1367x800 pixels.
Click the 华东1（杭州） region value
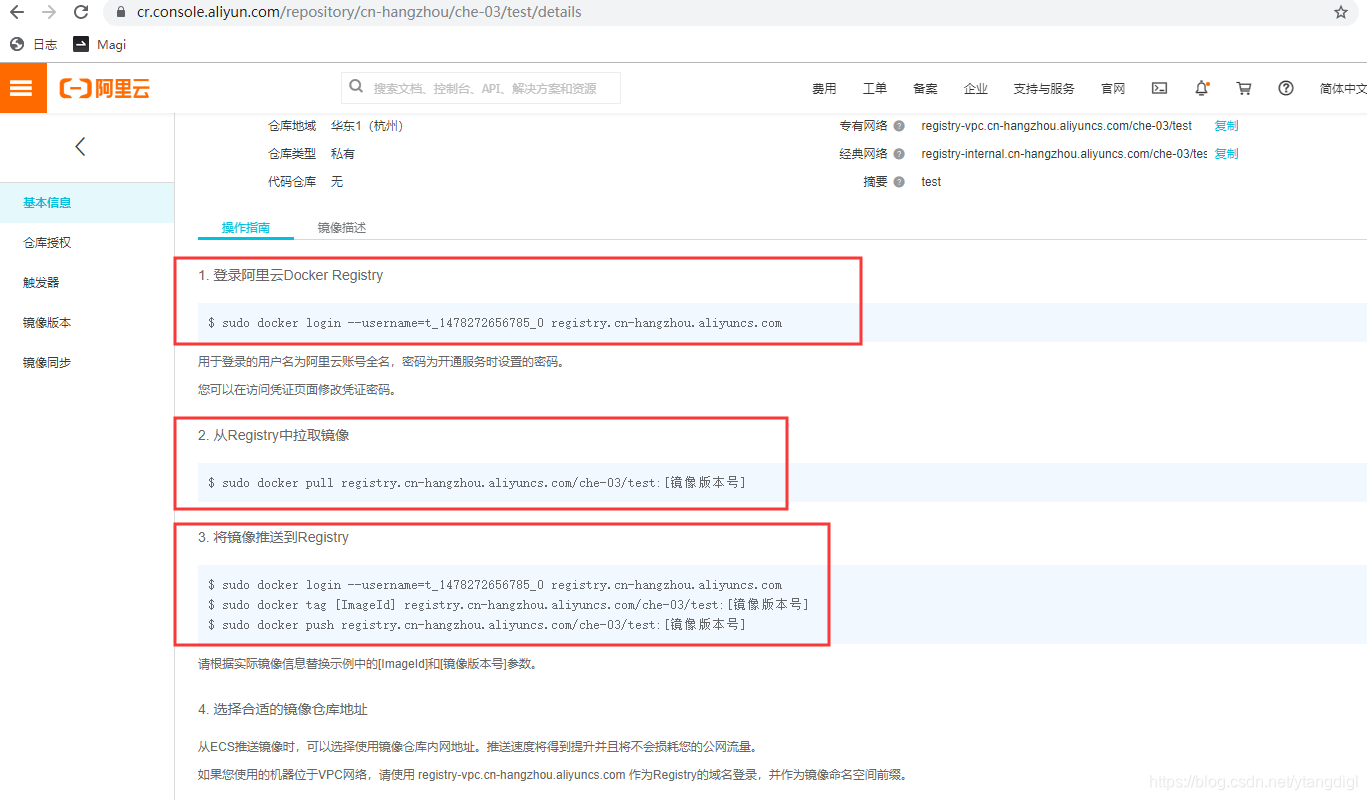(367, 126)
